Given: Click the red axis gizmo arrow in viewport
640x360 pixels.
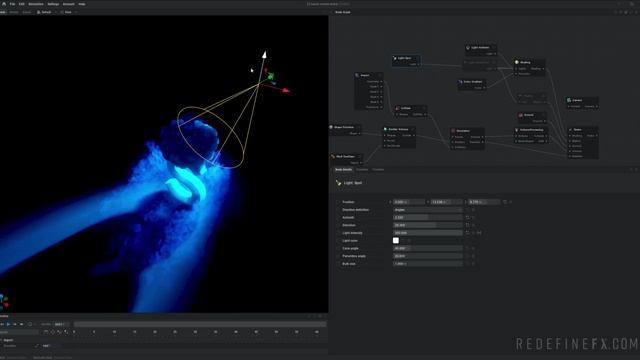Looking at the screenshot, I should (x=286, y=90).
